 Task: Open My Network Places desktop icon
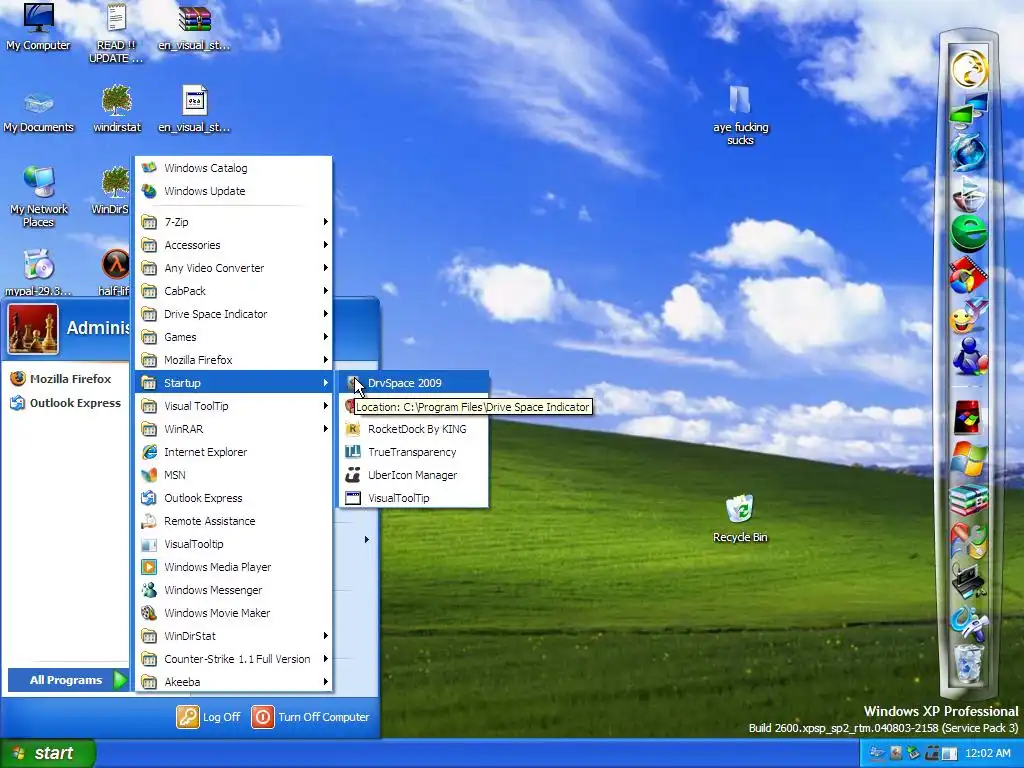coord(39,196)
